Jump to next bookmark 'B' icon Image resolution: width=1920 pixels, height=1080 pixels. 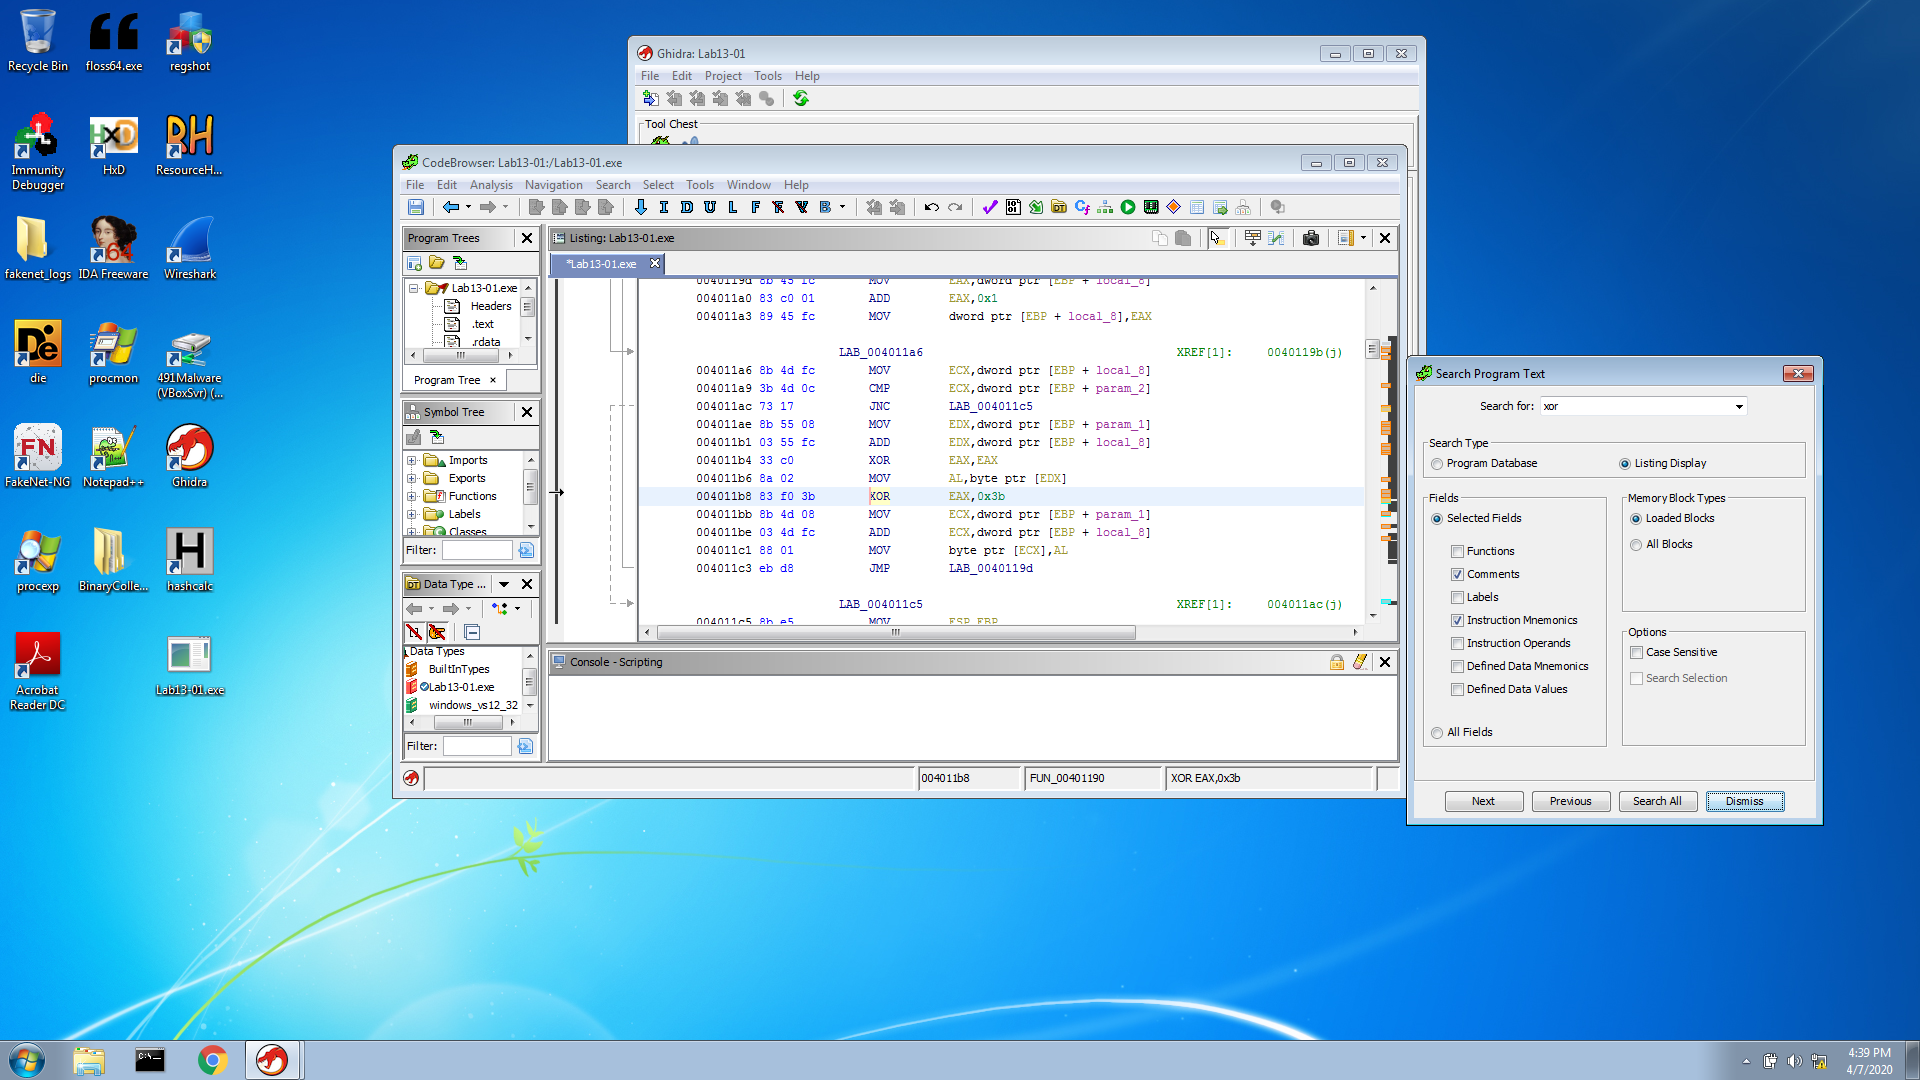coord(825,207)
